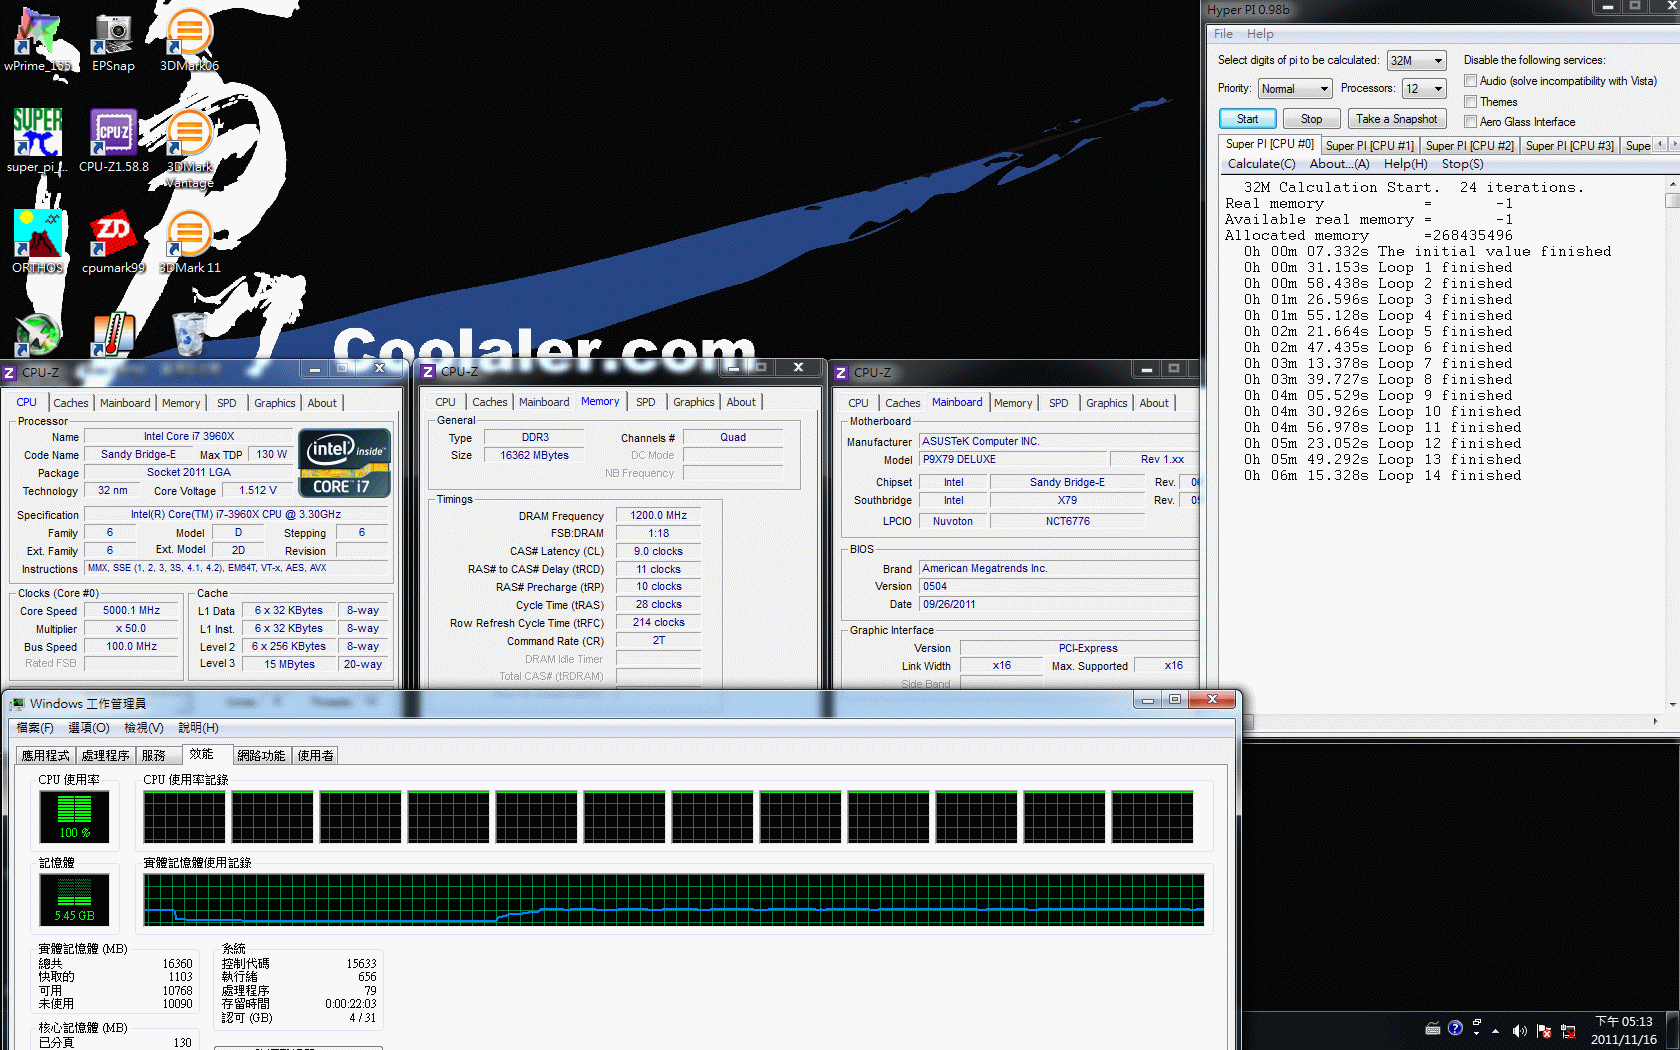Click the Show desktop button

(1673, 1030)
